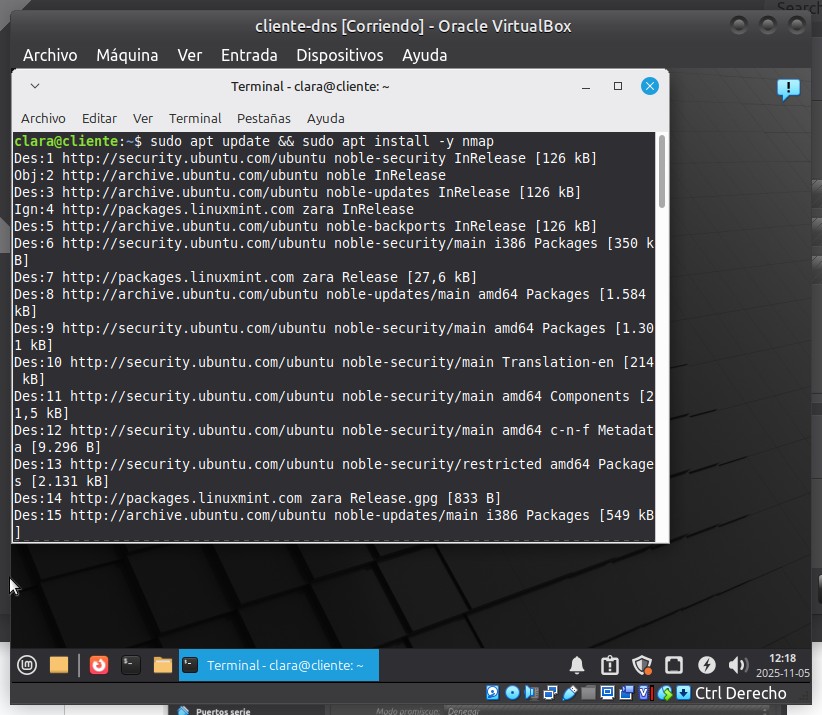
Task: Open the volume speaker icon
Action: [x=738, y=665]
